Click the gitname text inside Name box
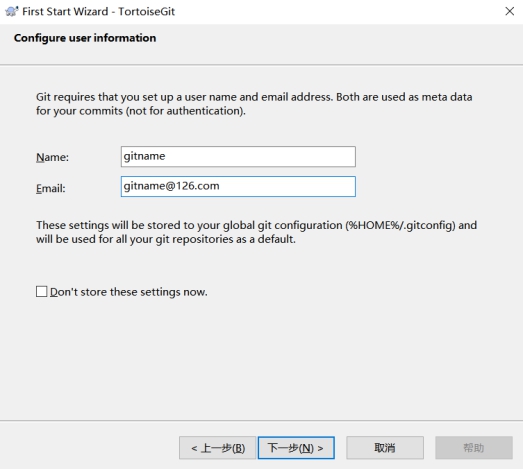 pos(144,156)
